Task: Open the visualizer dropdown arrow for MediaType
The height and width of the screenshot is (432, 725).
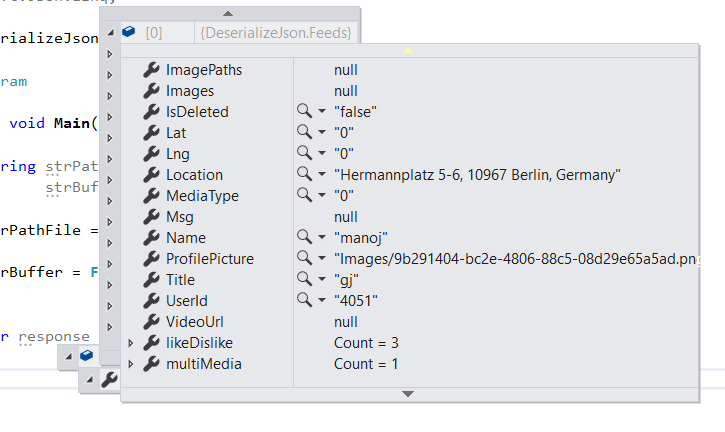Action: pos(322,196)
